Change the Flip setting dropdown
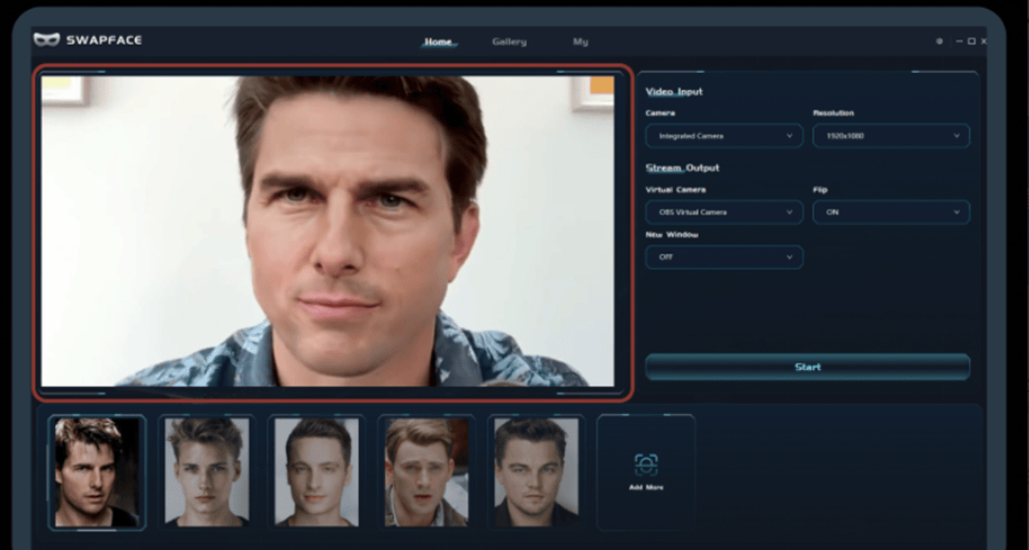This screenshot has width=1029, height=550. pos(891,212)
